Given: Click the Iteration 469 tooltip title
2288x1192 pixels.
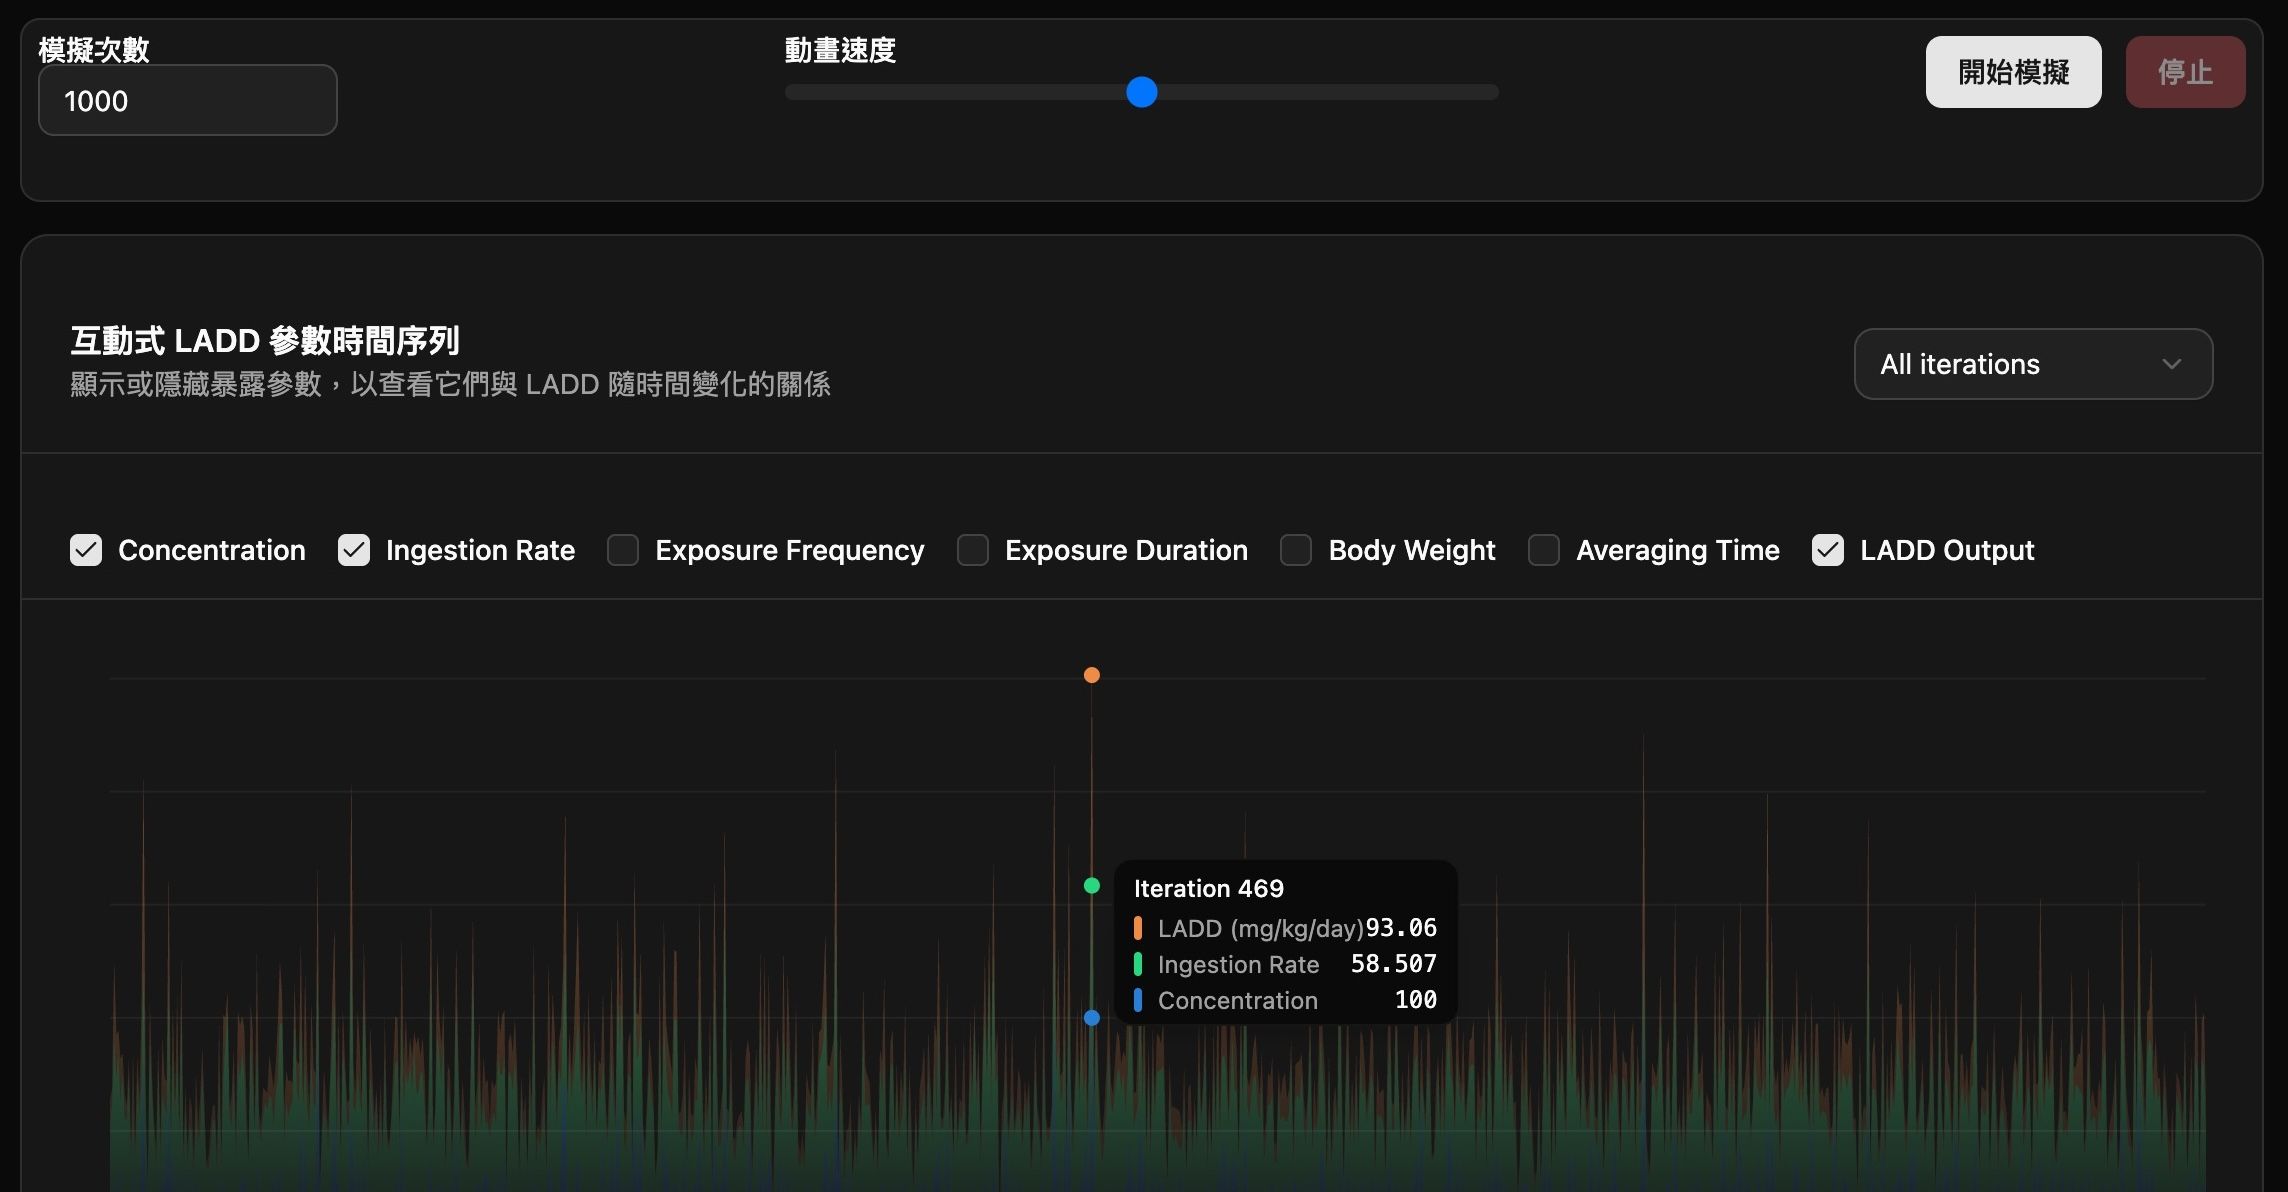Looking at the screenshot, I should pyautogui.click(x=1208, y=888).
